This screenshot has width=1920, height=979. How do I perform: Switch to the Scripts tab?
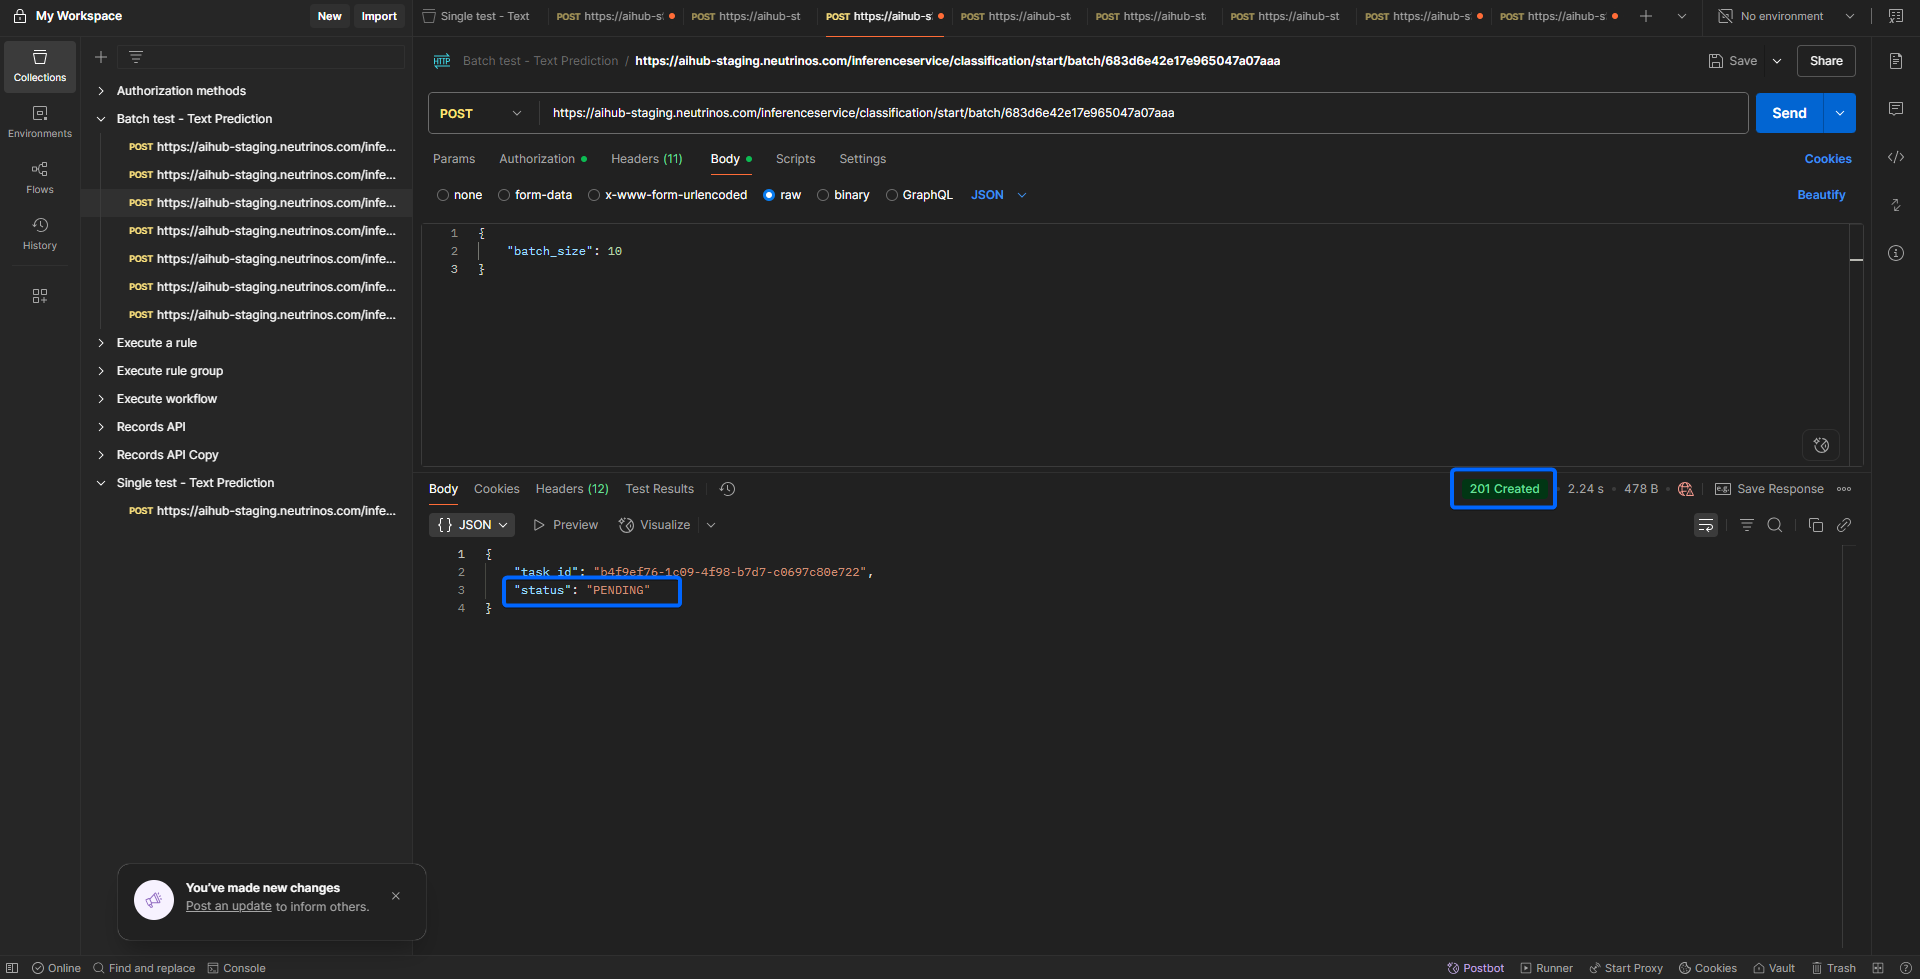point(796,159)
